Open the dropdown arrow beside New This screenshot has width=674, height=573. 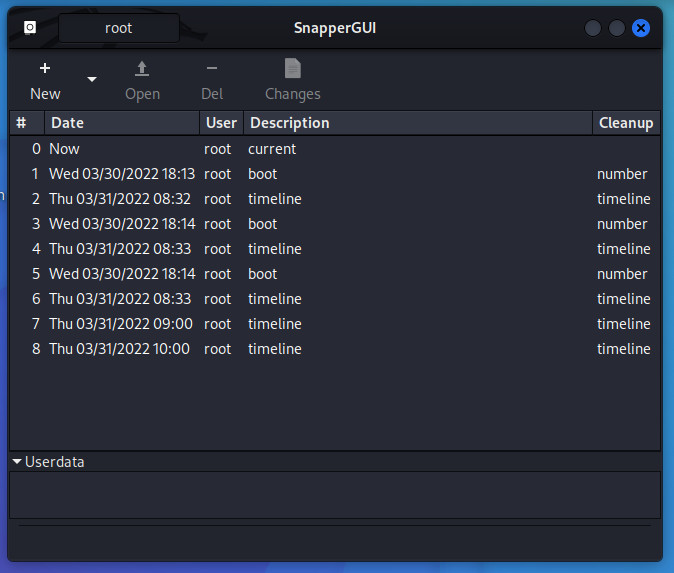point(92,80)
